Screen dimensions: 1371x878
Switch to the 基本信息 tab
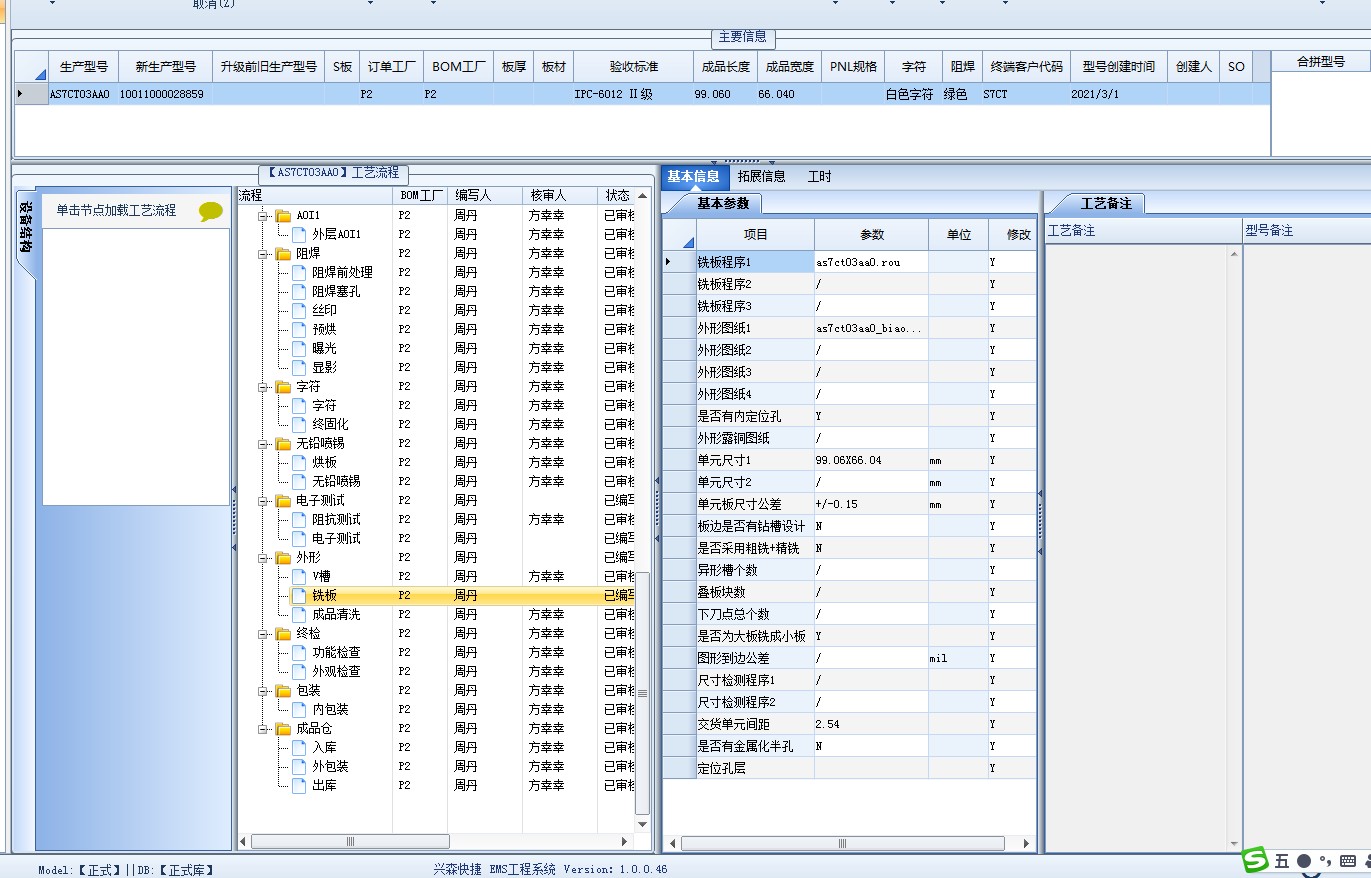click(x=693, y=177)
